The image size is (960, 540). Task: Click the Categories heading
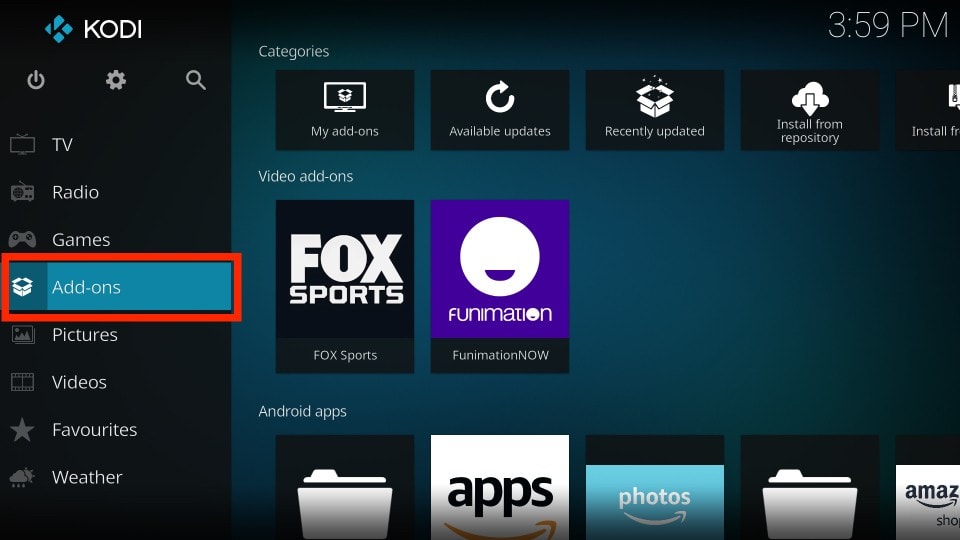point(294,51)
